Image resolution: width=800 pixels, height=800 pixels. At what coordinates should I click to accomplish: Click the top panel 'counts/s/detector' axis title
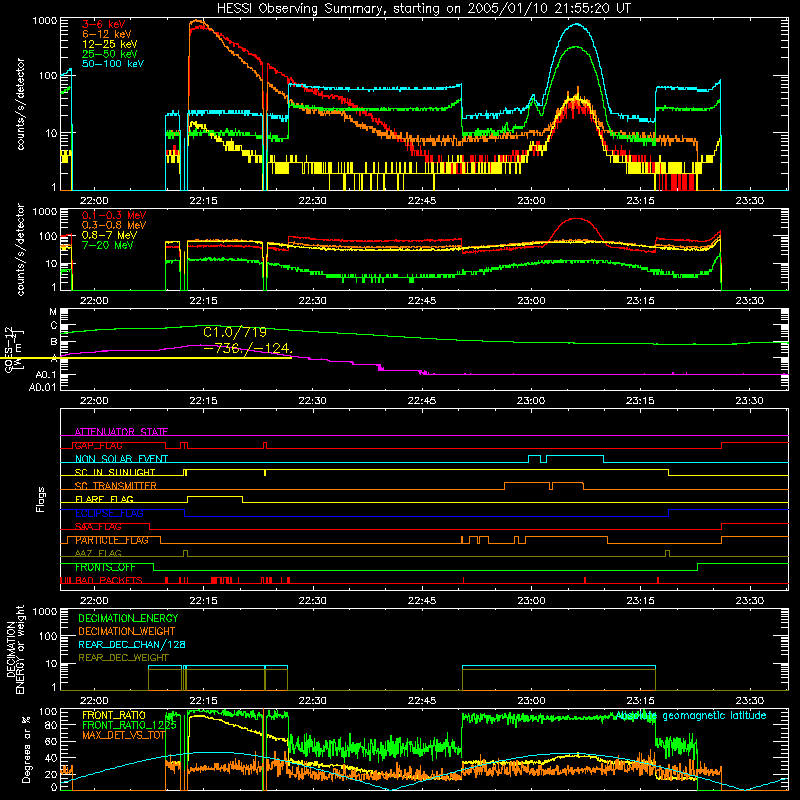point(20,104)
